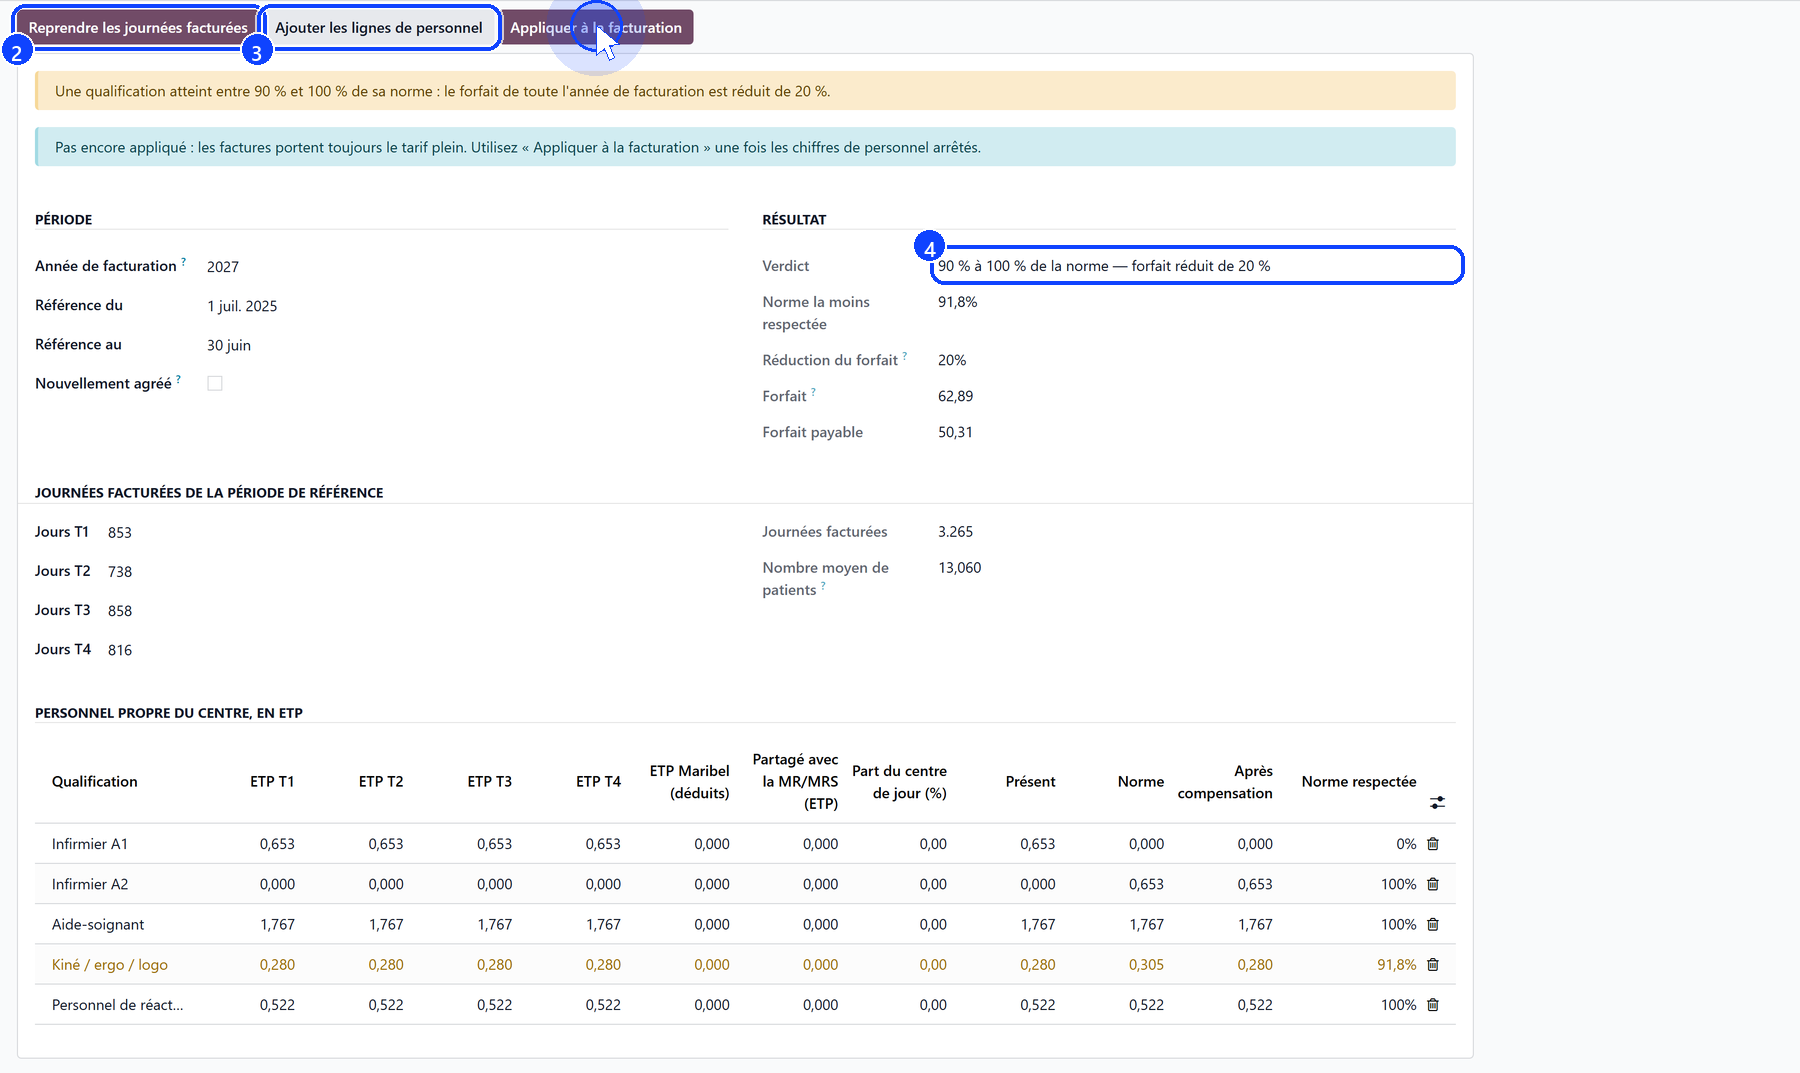Delete the Kiné / ergo / logo line

tap(1433, 964)
